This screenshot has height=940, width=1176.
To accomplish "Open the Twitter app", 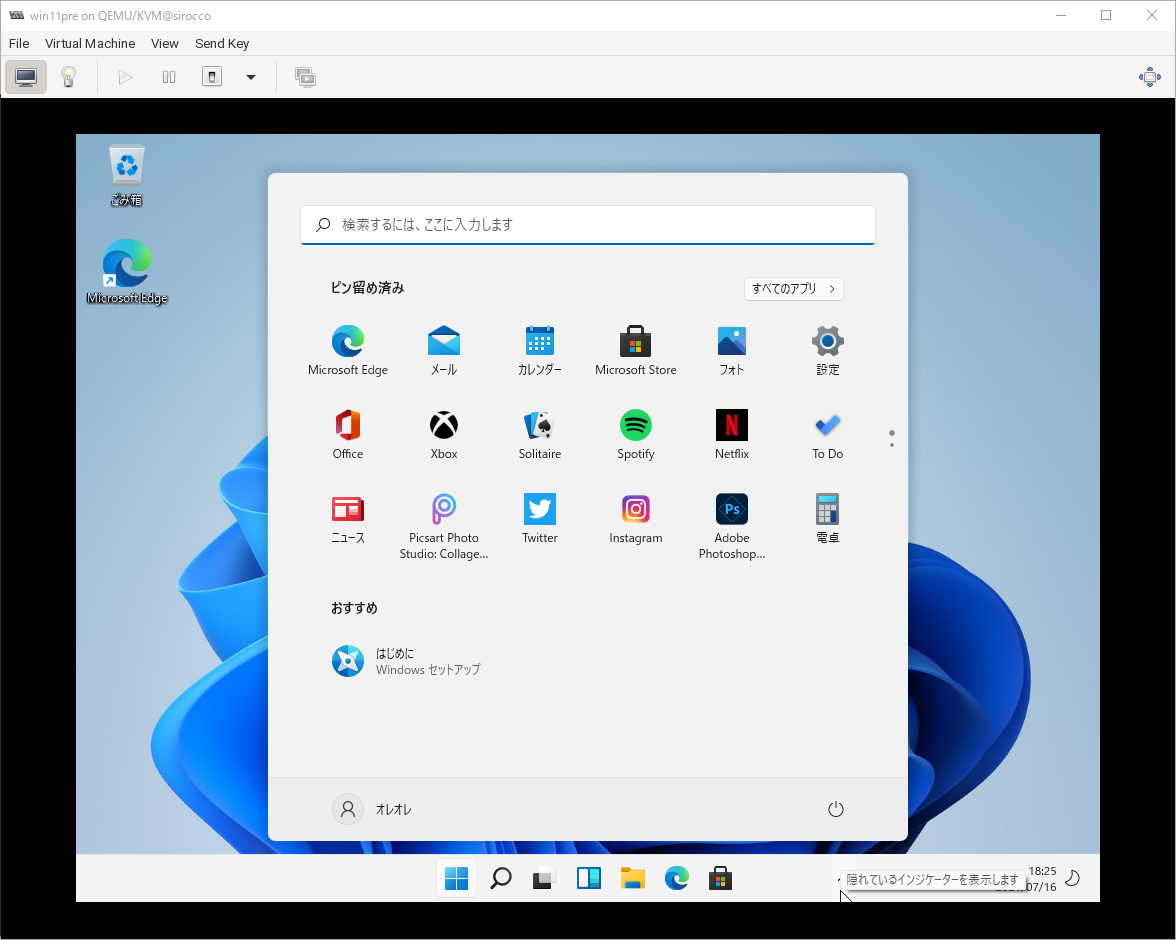I will (540, 518).
